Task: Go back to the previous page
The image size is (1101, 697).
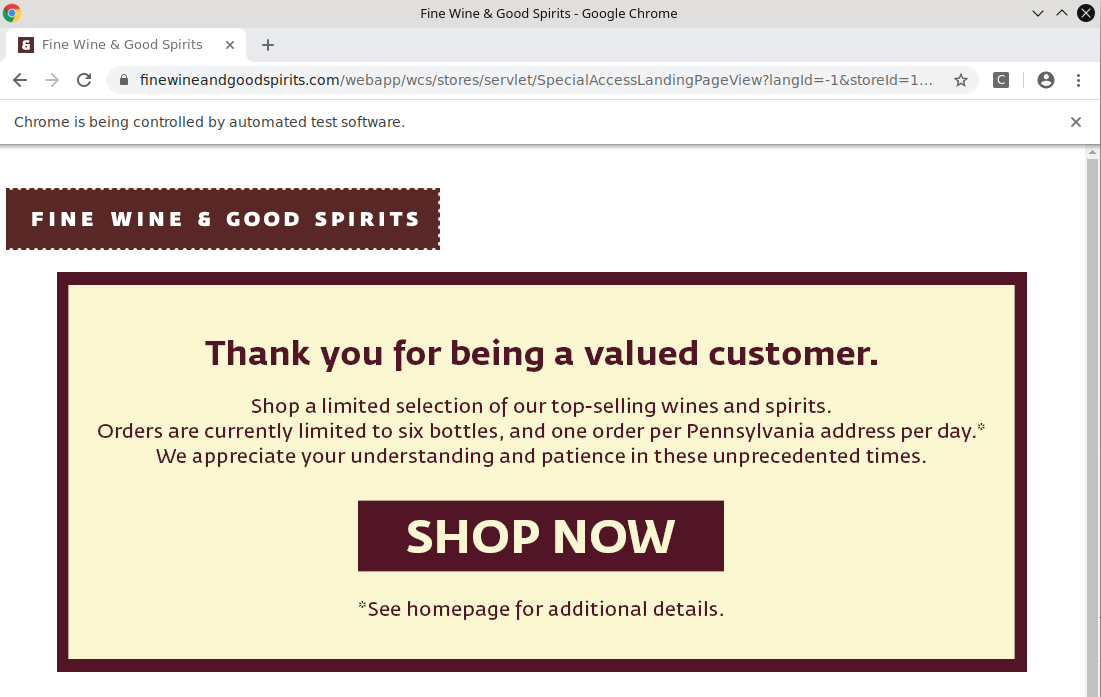Action: pyautogui.click(x=20, y=80)
